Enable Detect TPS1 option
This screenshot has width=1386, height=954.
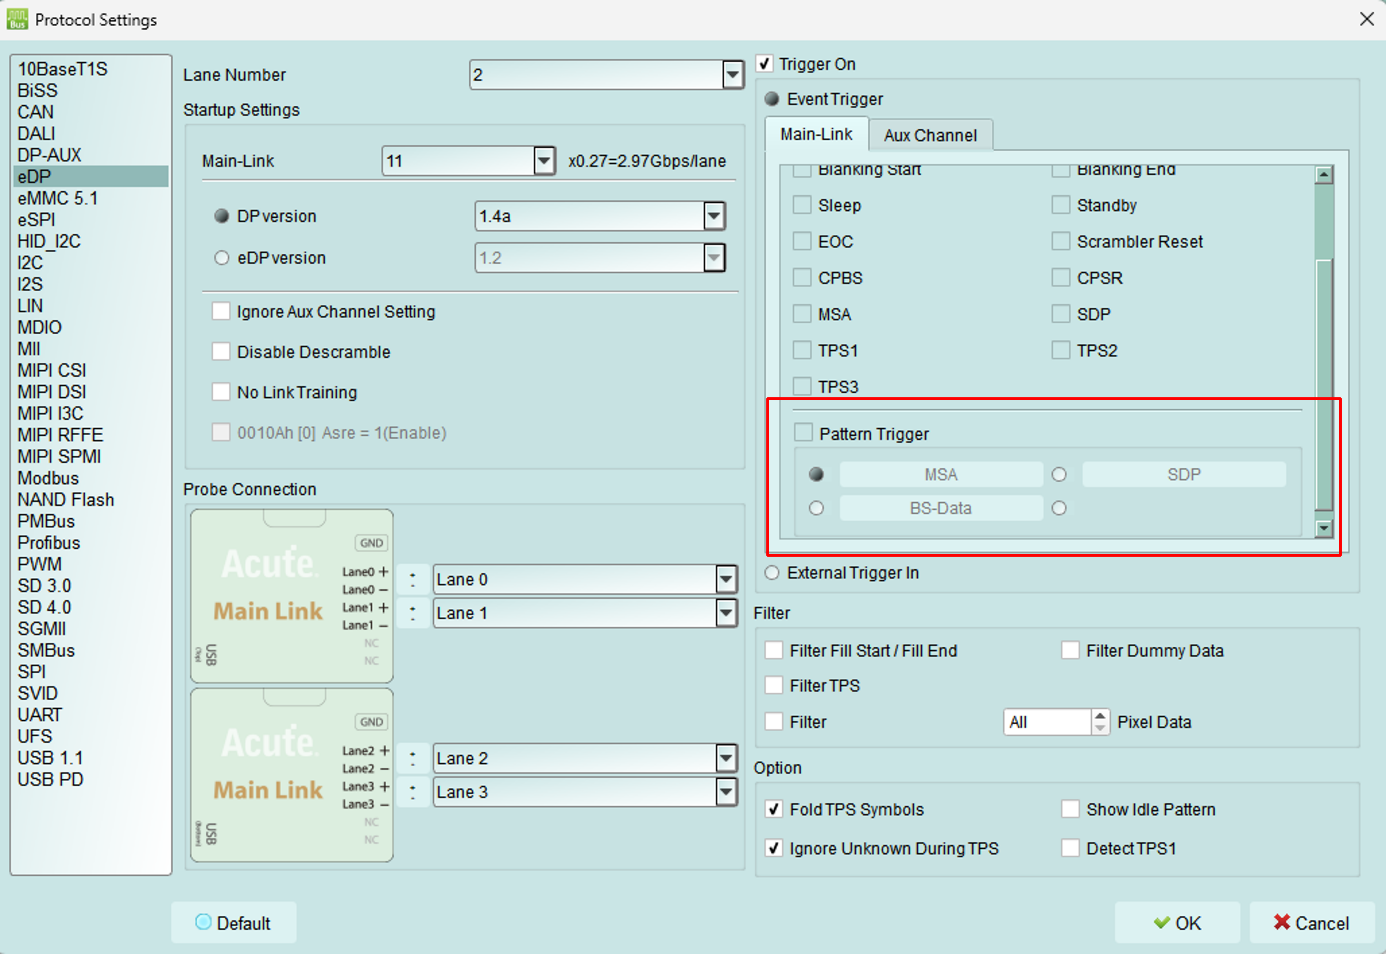1070,848
